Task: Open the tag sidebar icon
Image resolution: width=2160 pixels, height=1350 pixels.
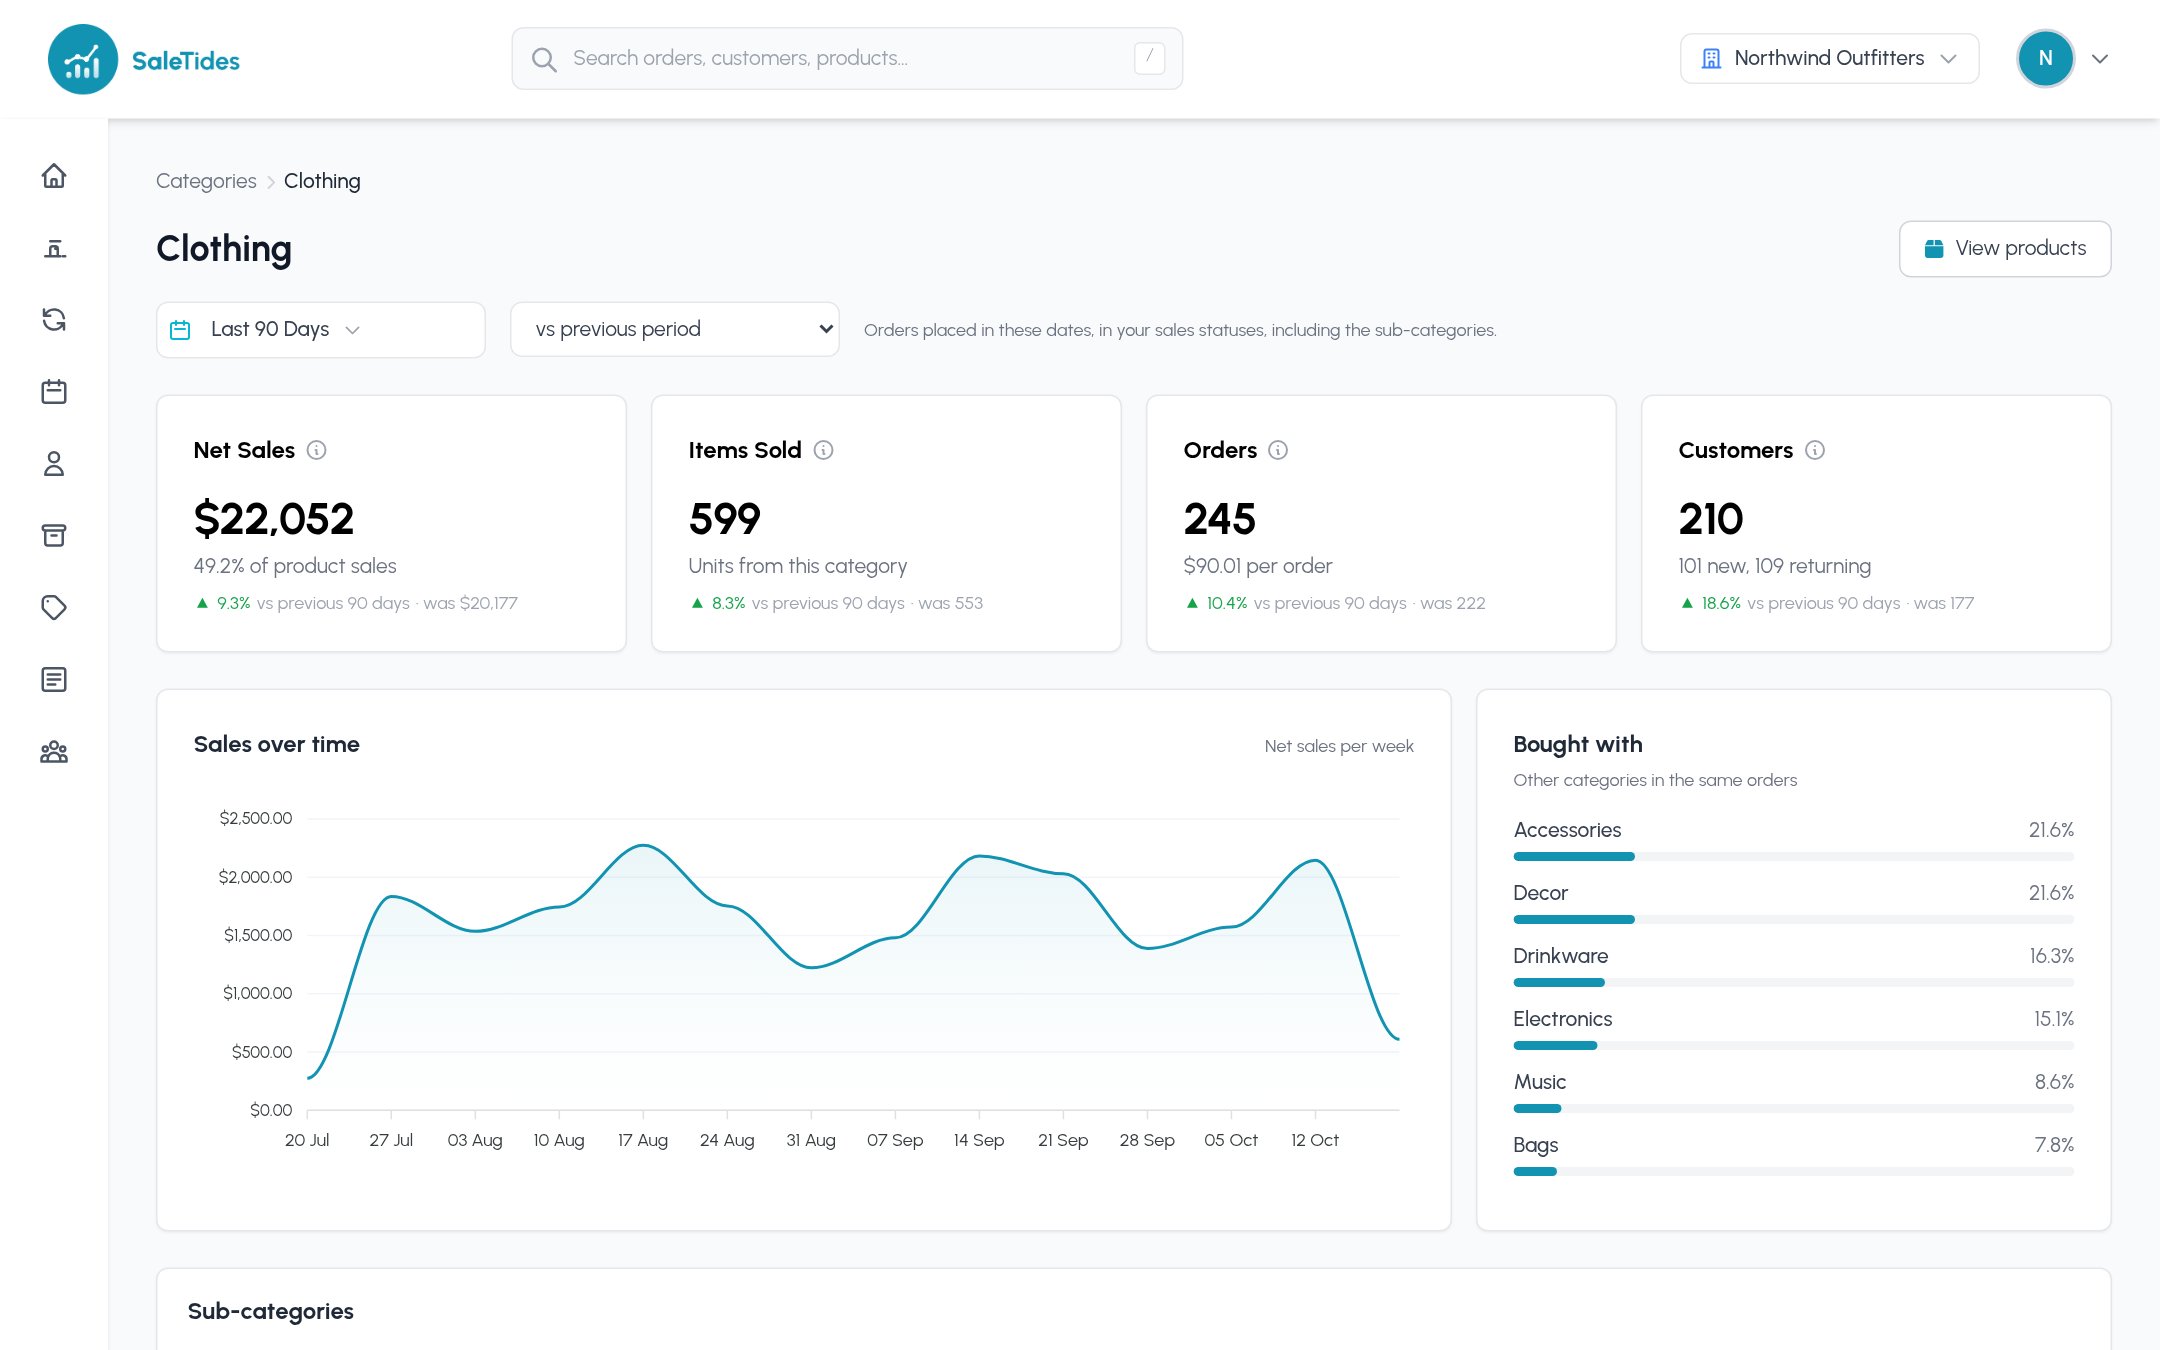Action: tap(54, 608)
